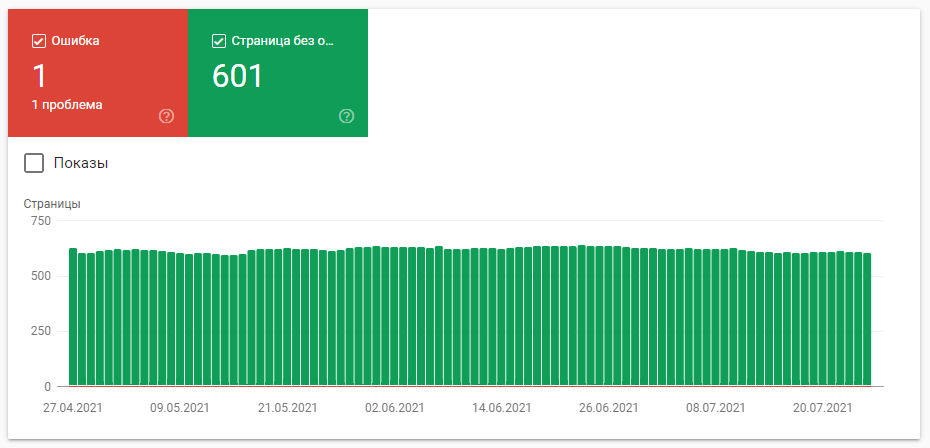Image resolution: width=930 pixels, height=448 pixels.
Task: Click the help icon in the red Ошибка card
Action: pos(166,116)
